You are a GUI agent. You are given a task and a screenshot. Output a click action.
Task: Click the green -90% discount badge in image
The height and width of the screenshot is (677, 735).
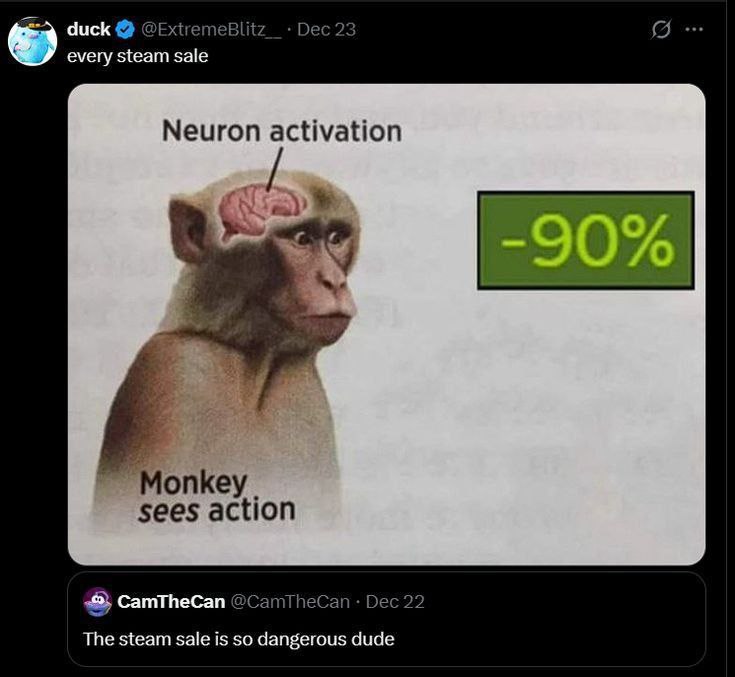[586, 241]
